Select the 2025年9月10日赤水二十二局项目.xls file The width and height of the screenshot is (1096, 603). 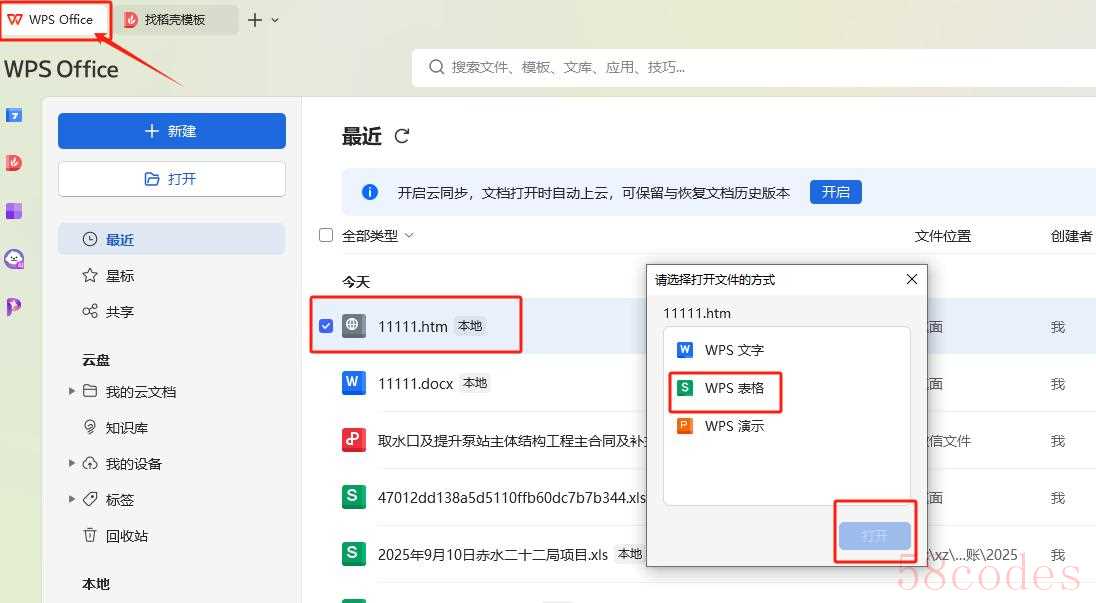coord(493,555)
